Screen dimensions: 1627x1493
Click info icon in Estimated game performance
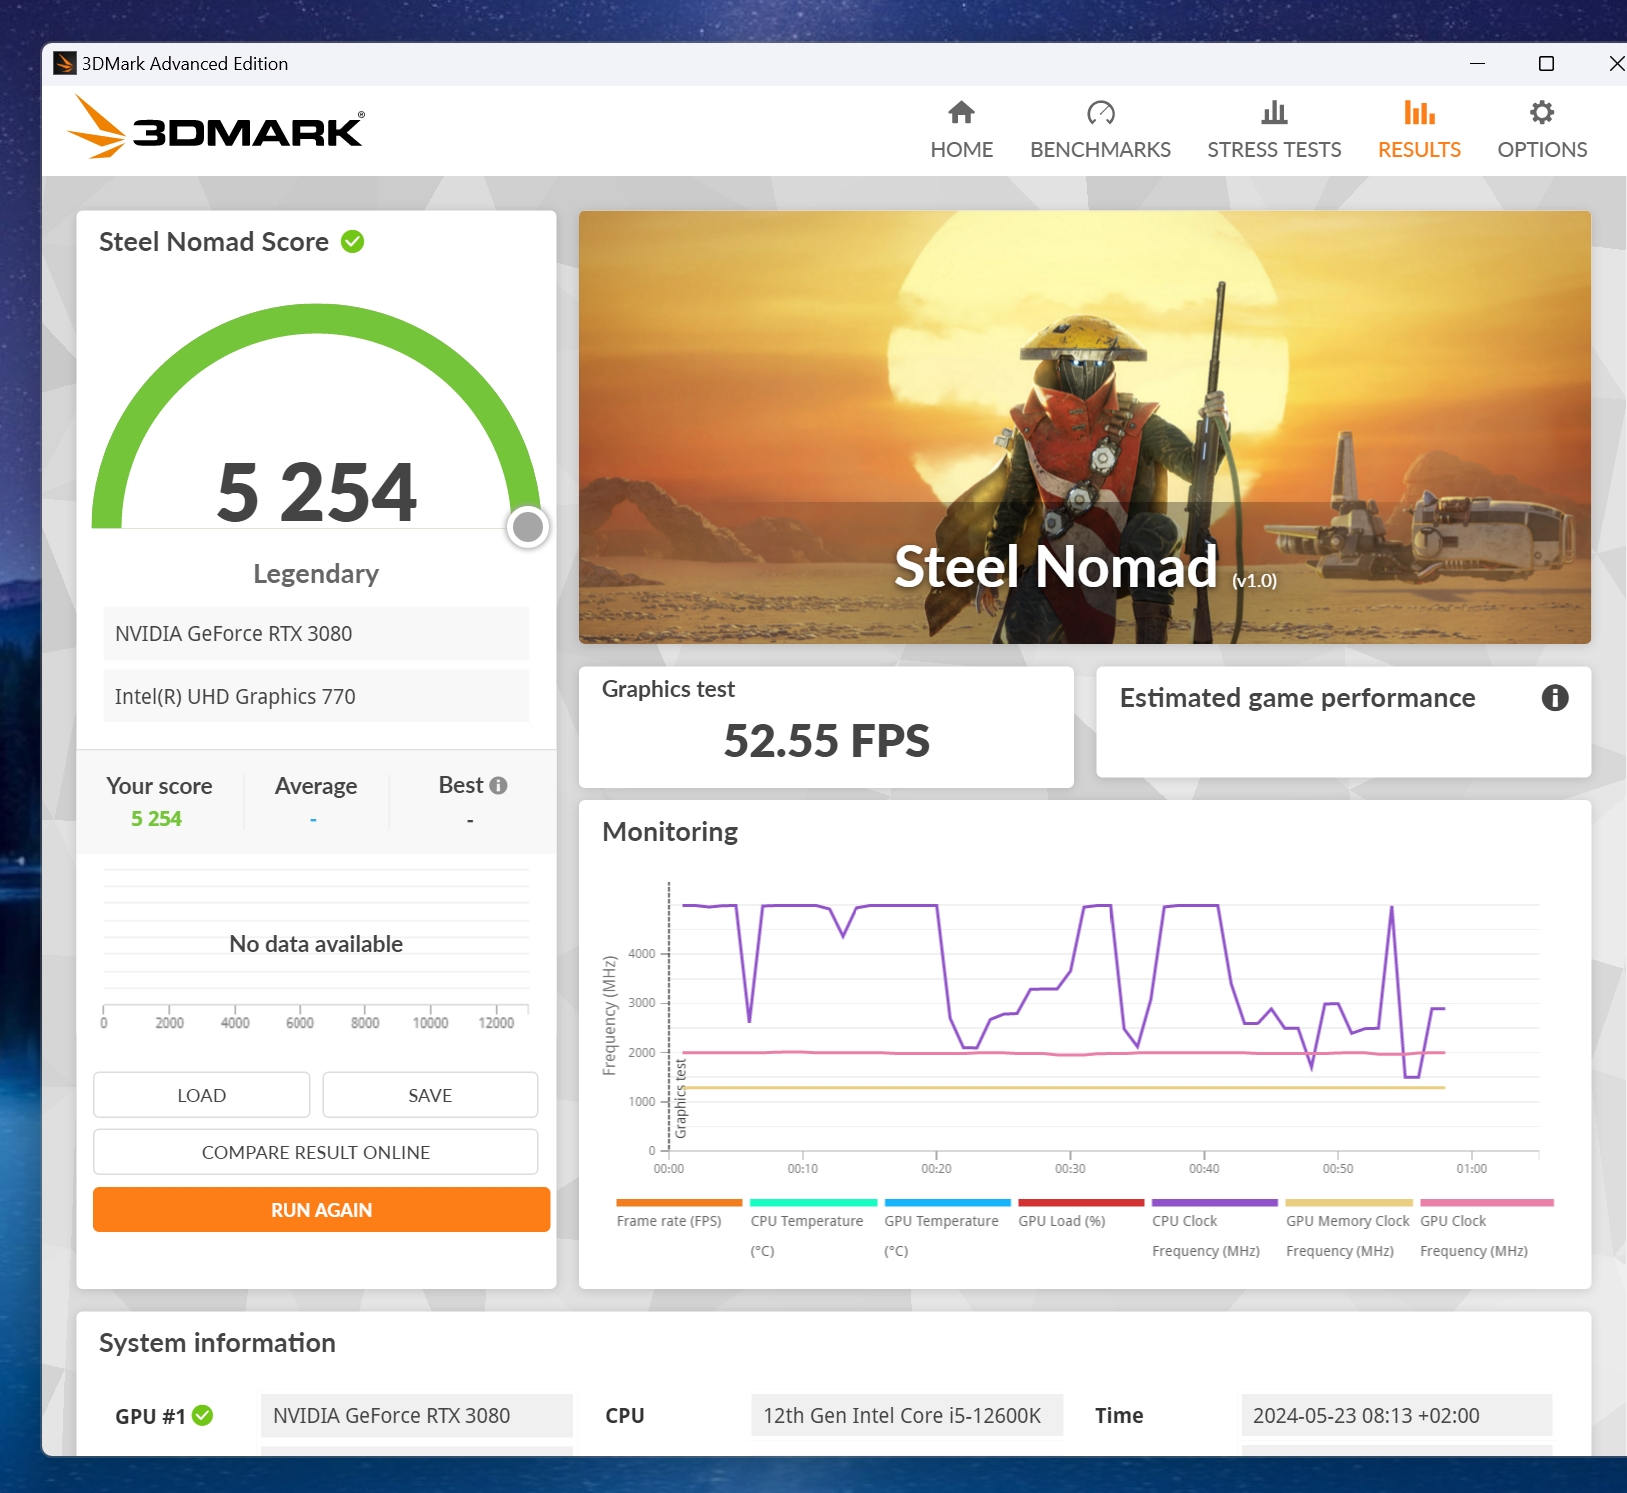[x=1554, y=698]
